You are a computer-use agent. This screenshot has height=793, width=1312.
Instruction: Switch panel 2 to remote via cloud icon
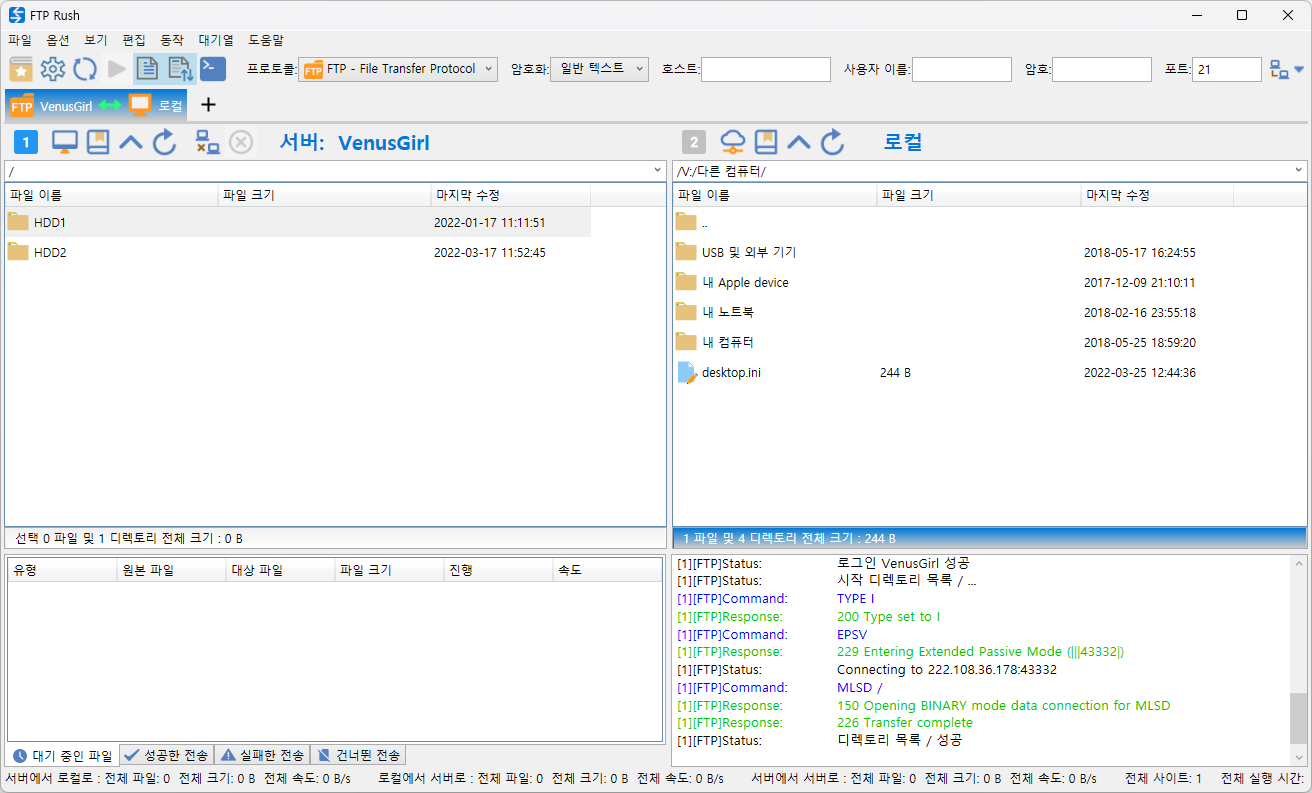tap(733, 142)
